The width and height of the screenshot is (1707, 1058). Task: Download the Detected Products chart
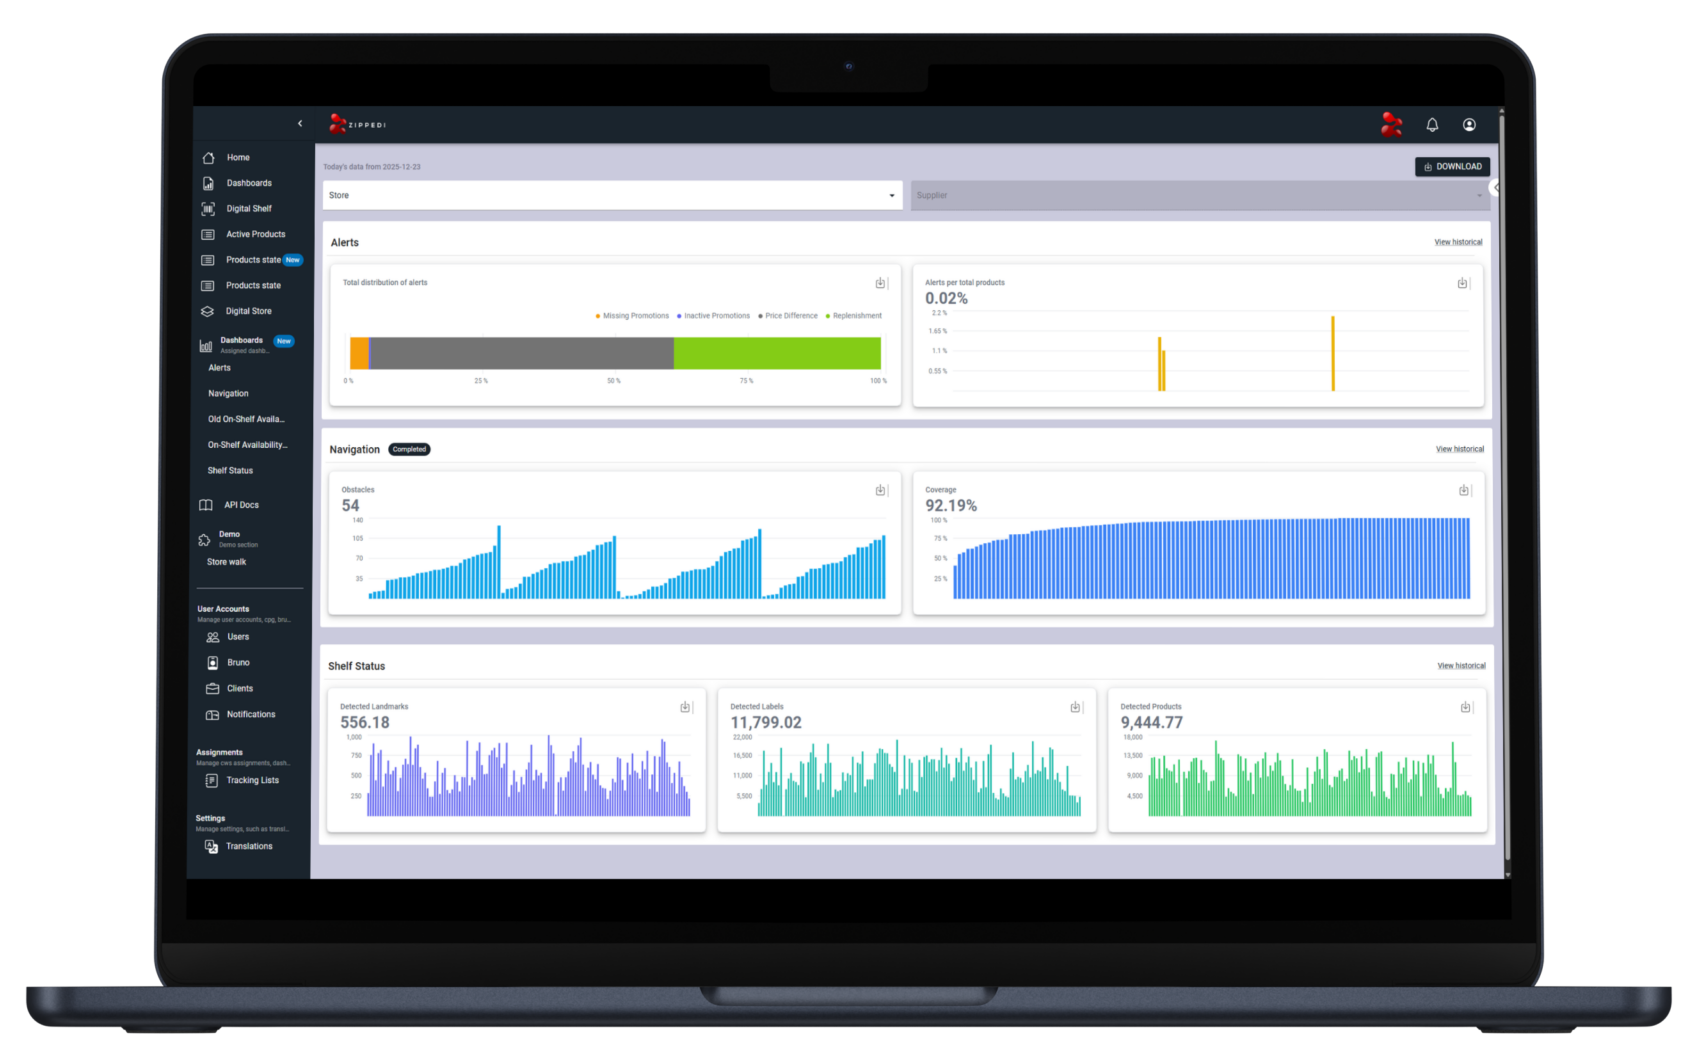1465,708
